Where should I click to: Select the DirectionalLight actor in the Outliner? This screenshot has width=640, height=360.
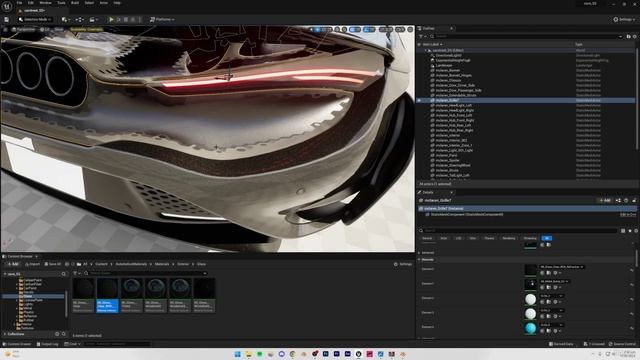(448, 55)
